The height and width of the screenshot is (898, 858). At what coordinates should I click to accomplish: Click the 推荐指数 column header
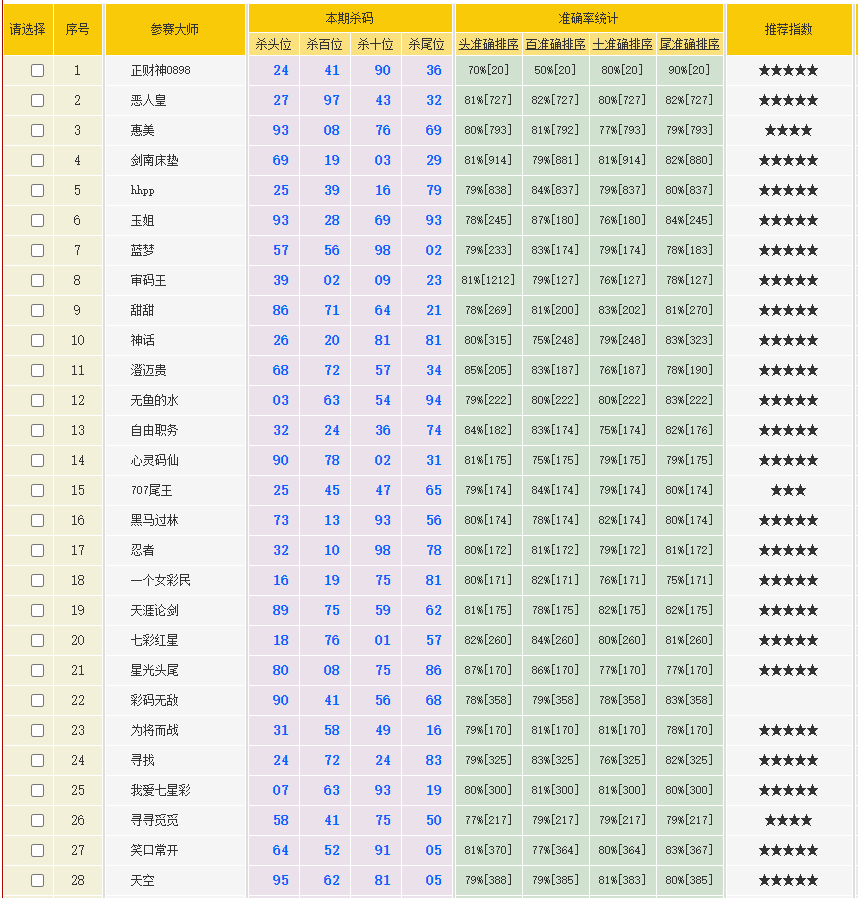tap(788, 30)
